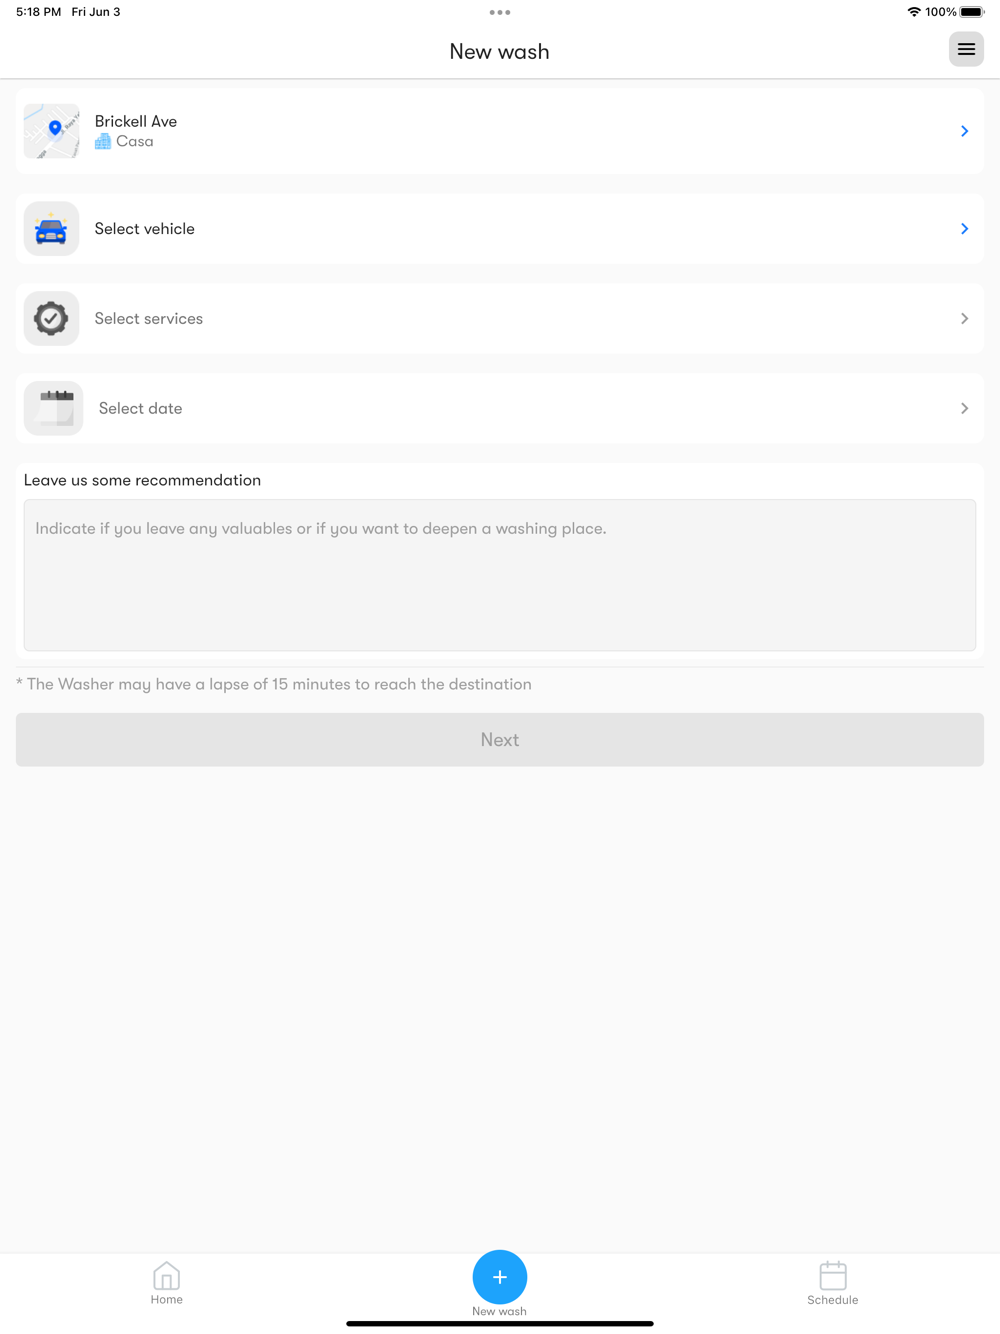Click the recommendation text input area

(500, 575)
